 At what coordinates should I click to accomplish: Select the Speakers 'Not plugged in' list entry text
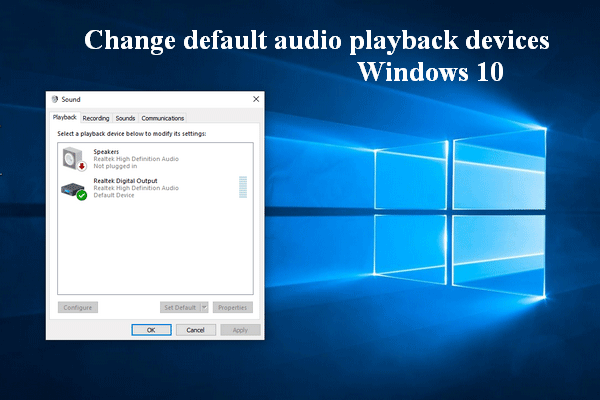113,165
